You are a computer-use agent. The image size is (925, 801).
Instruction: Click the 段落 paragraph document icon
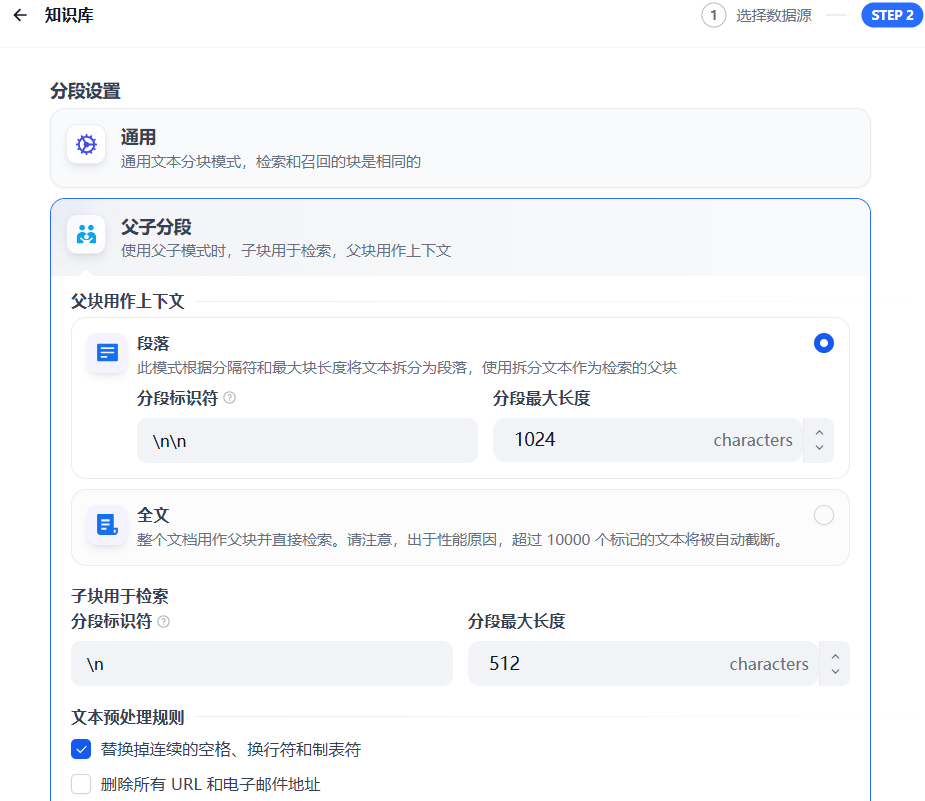pyautogui.click(x=107, y=353)
